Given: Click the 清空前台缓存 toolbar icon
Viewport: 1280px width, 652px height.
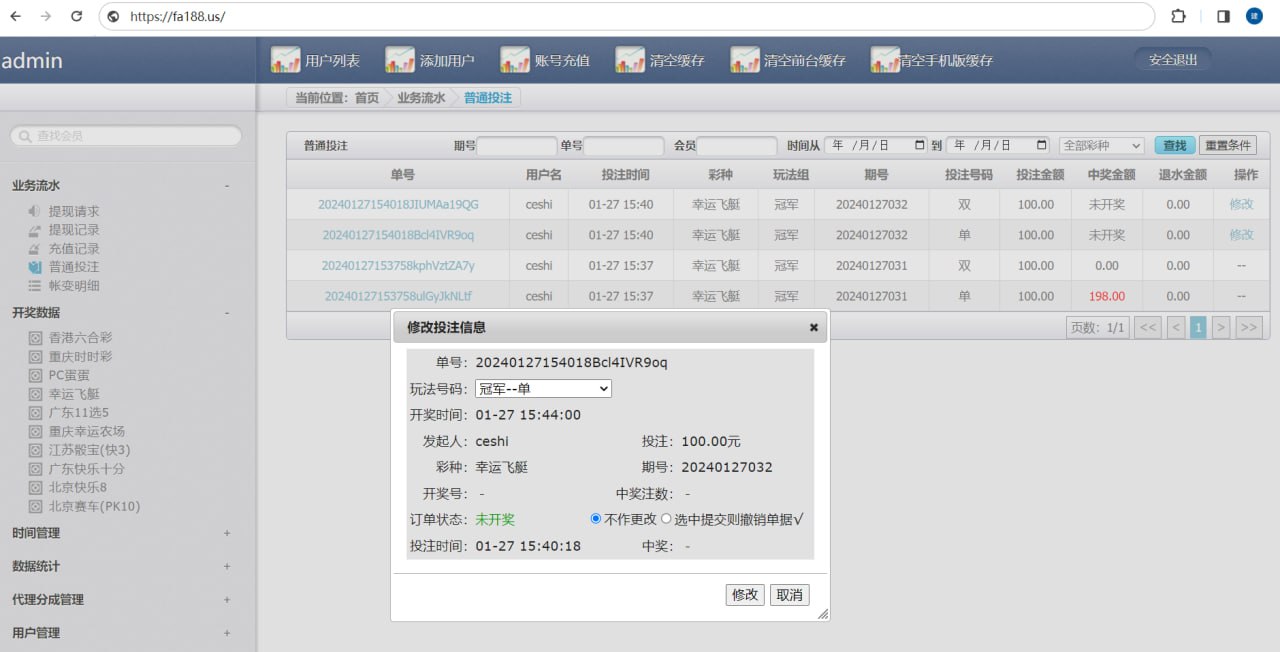Looking at the screenshot, I should tap(745, 60).
